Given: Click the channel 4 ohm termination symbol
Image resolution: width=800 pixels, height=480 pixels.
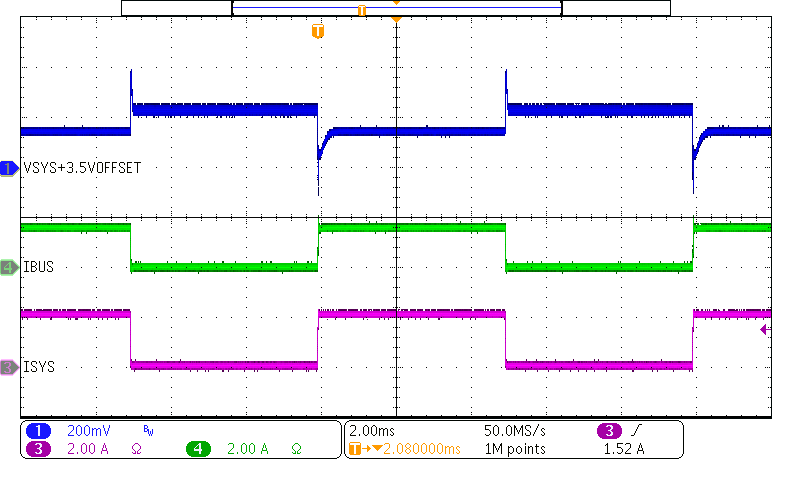Looking at the screenshot, I should [x=295, y=450].
